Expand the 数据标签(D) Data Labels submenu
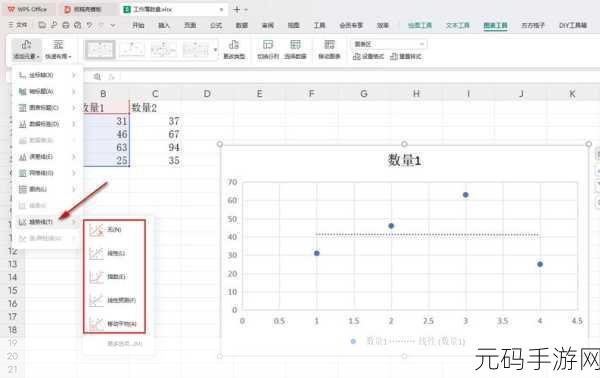Image resolution: width=600 pixels, height=378 pixels. point(47,124)
